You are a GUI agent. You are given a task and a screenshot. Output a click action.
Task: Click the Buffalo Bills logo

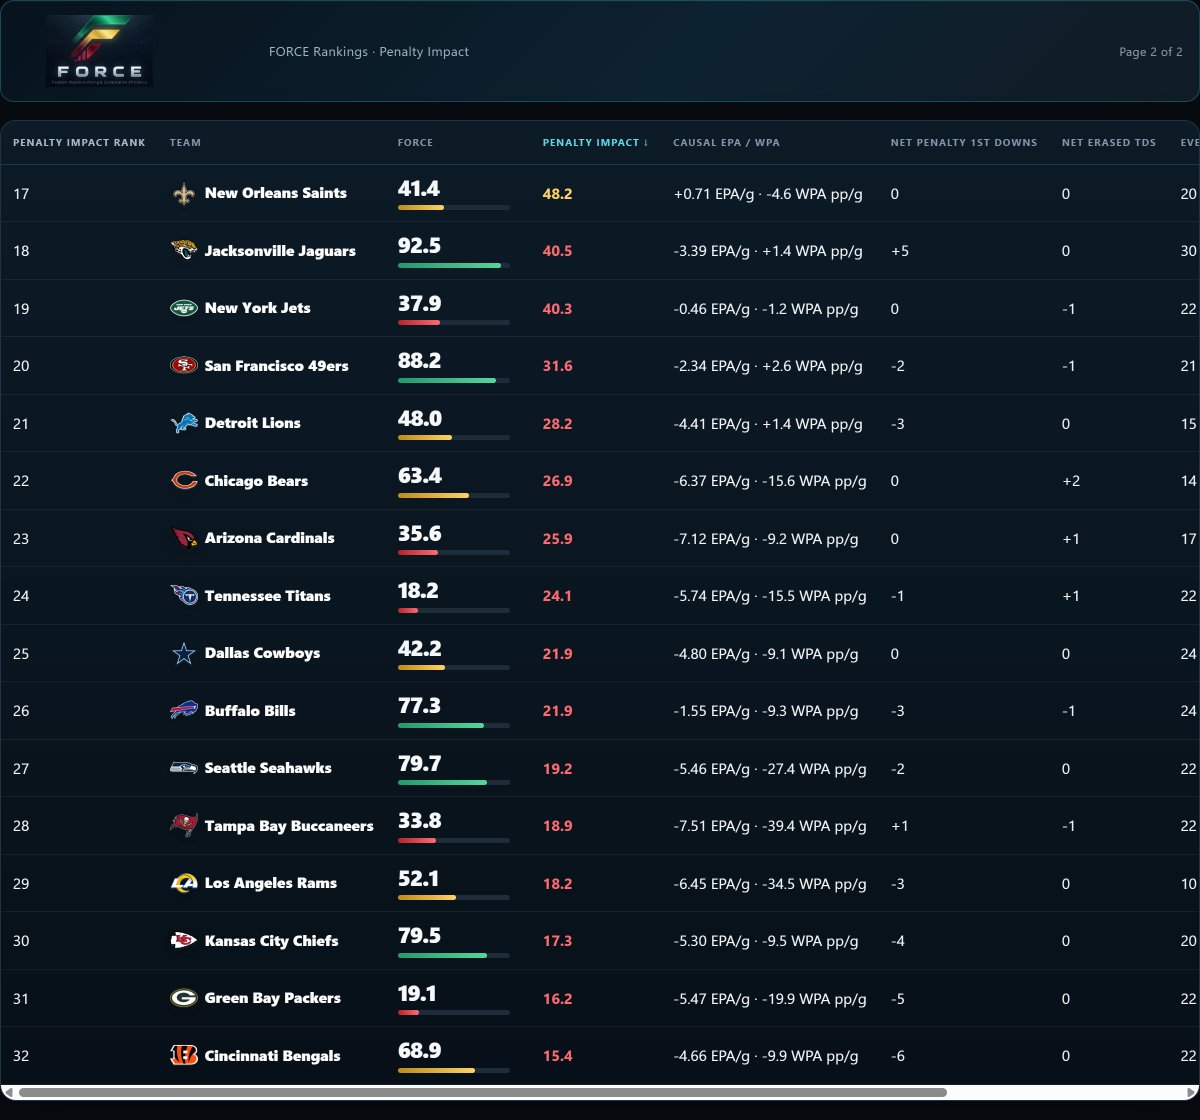184,711
